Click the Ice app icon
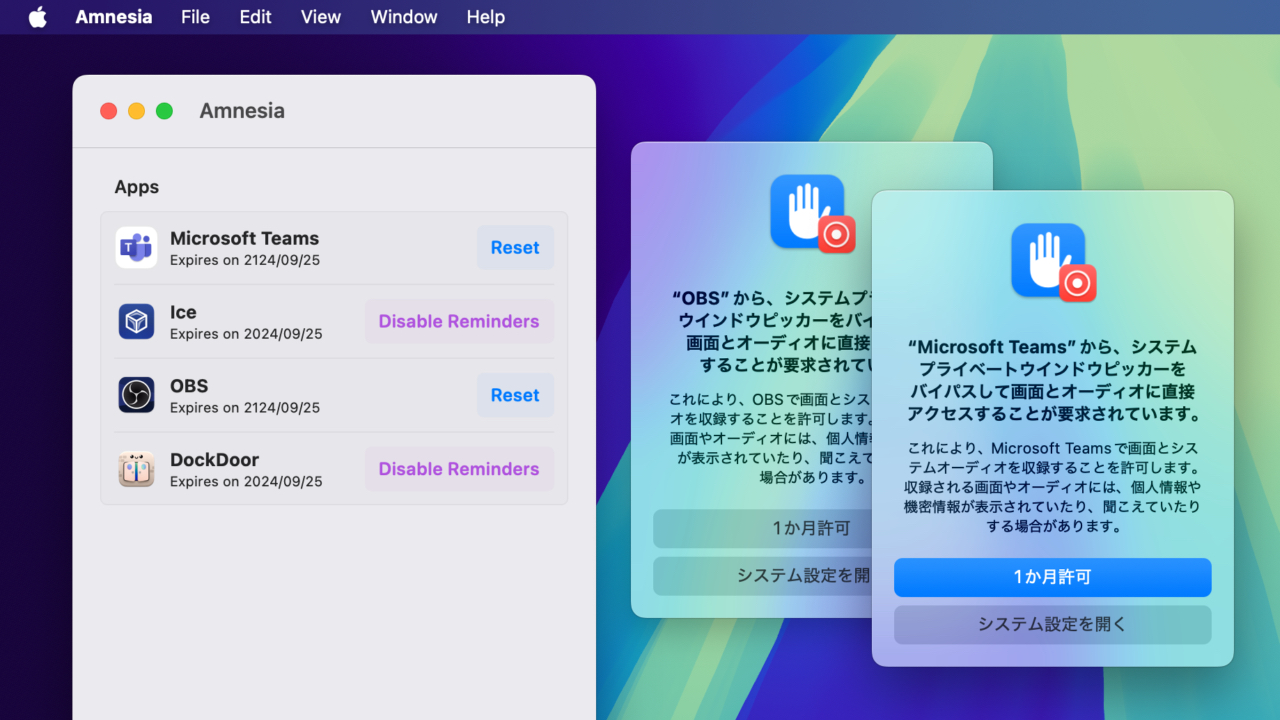Image resolution: width=1280 pixels, height=720 pixels. coord(136,321)
